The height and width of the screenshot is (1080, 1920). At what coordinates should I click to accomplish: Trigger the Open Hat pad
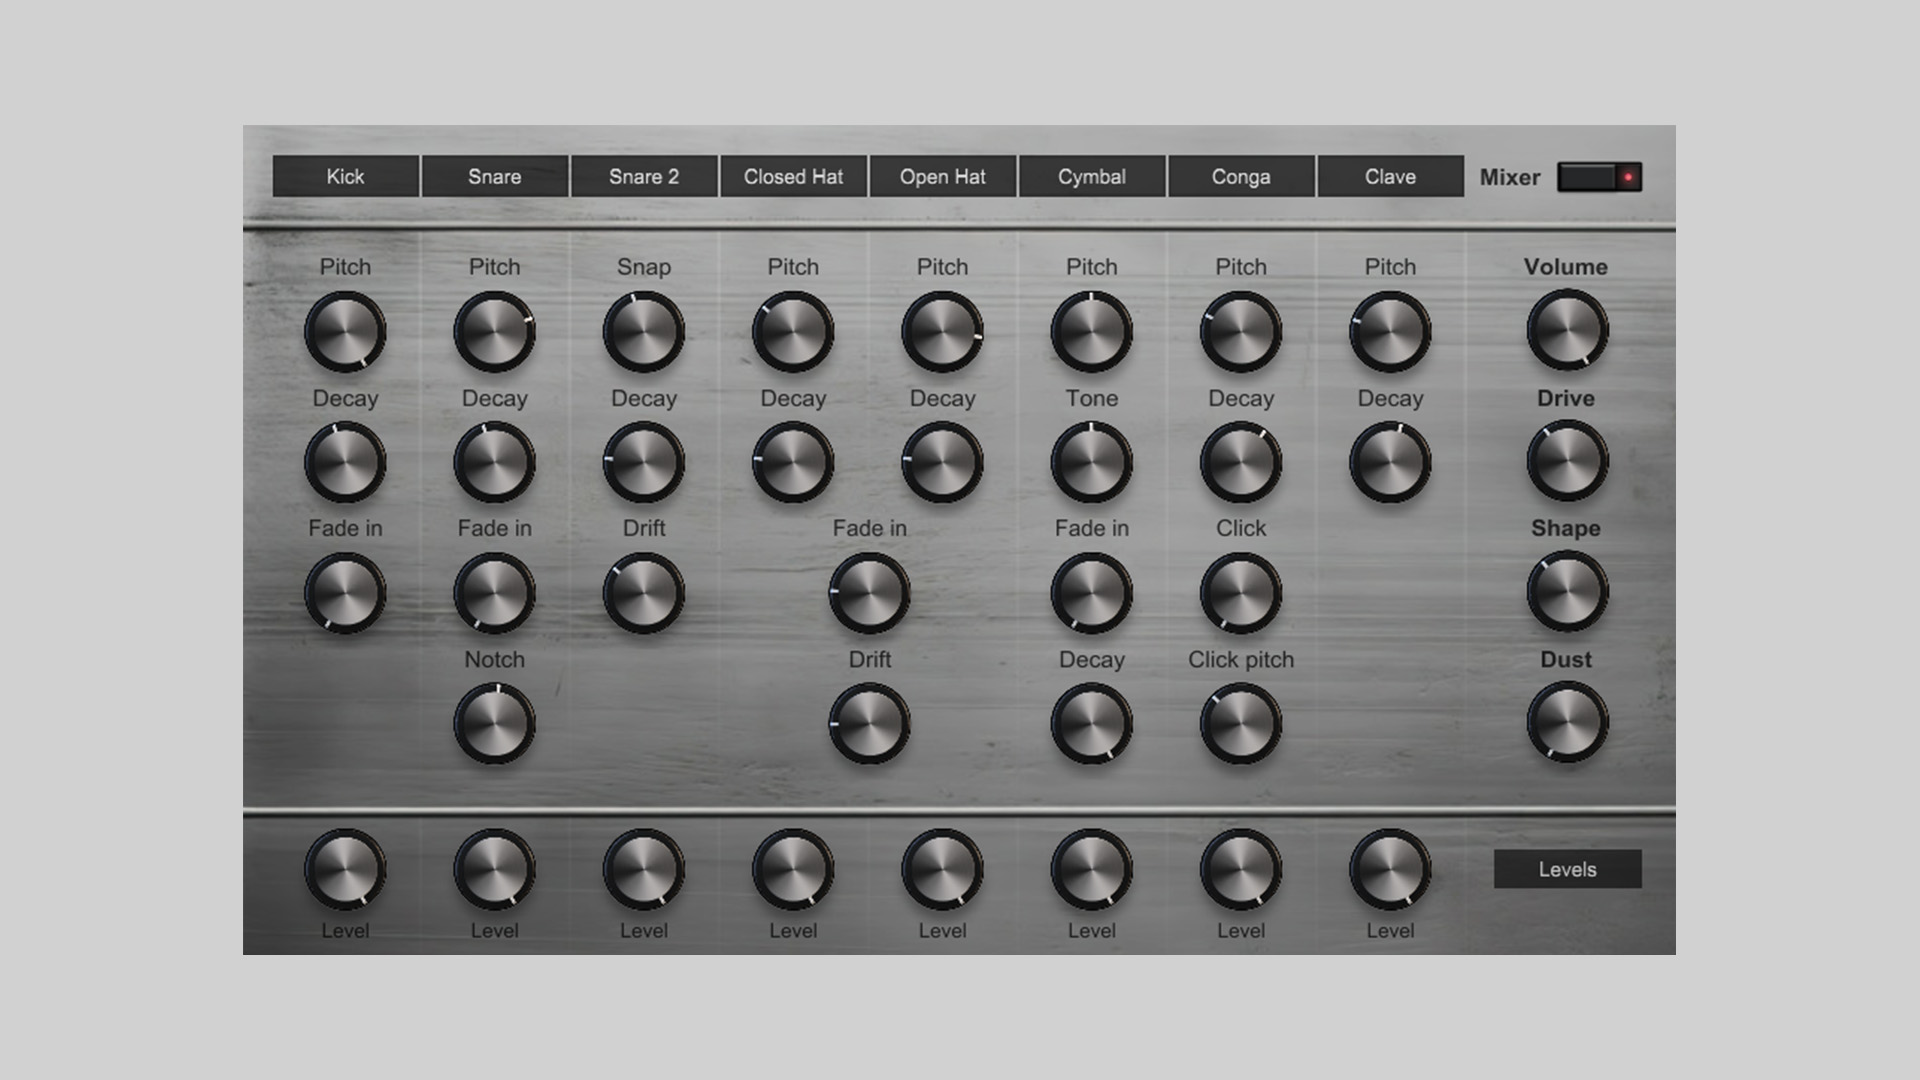click(942, 177)
